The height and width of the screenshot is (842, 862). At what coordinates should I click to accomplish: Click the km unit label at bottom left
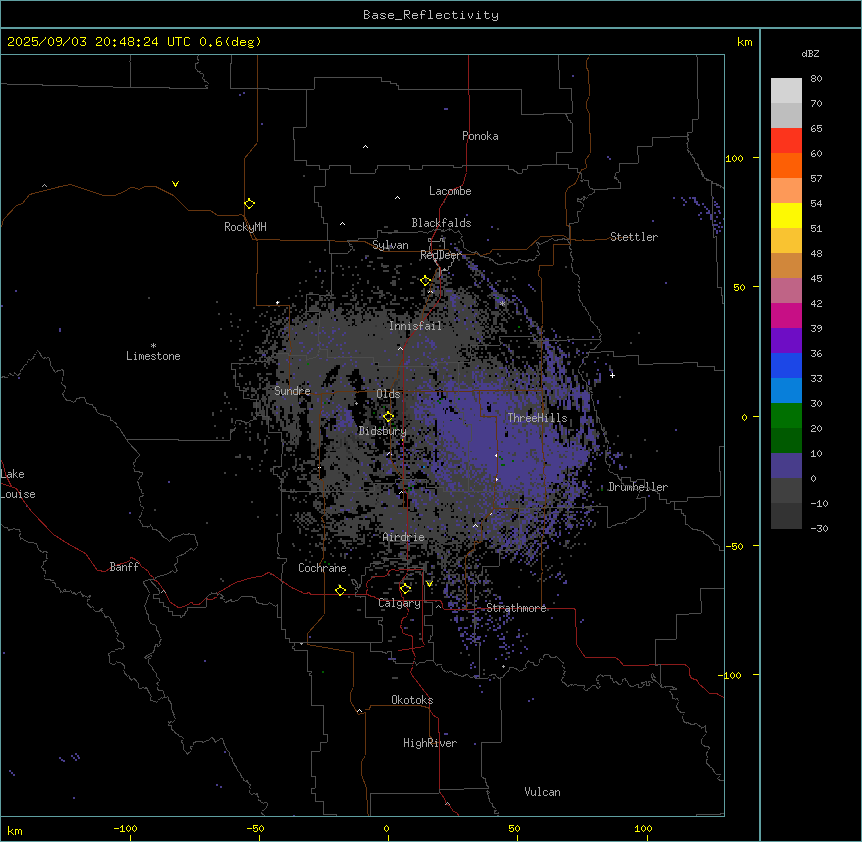(15, 831)
